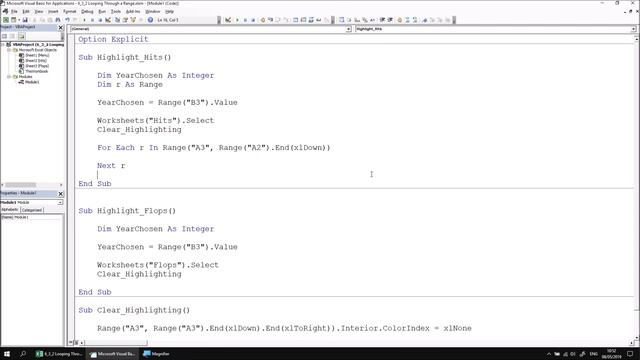The height and width of the screenshot is (360, 640).
Task: Open the Immediate Window icon
Action: coord(303,20)
